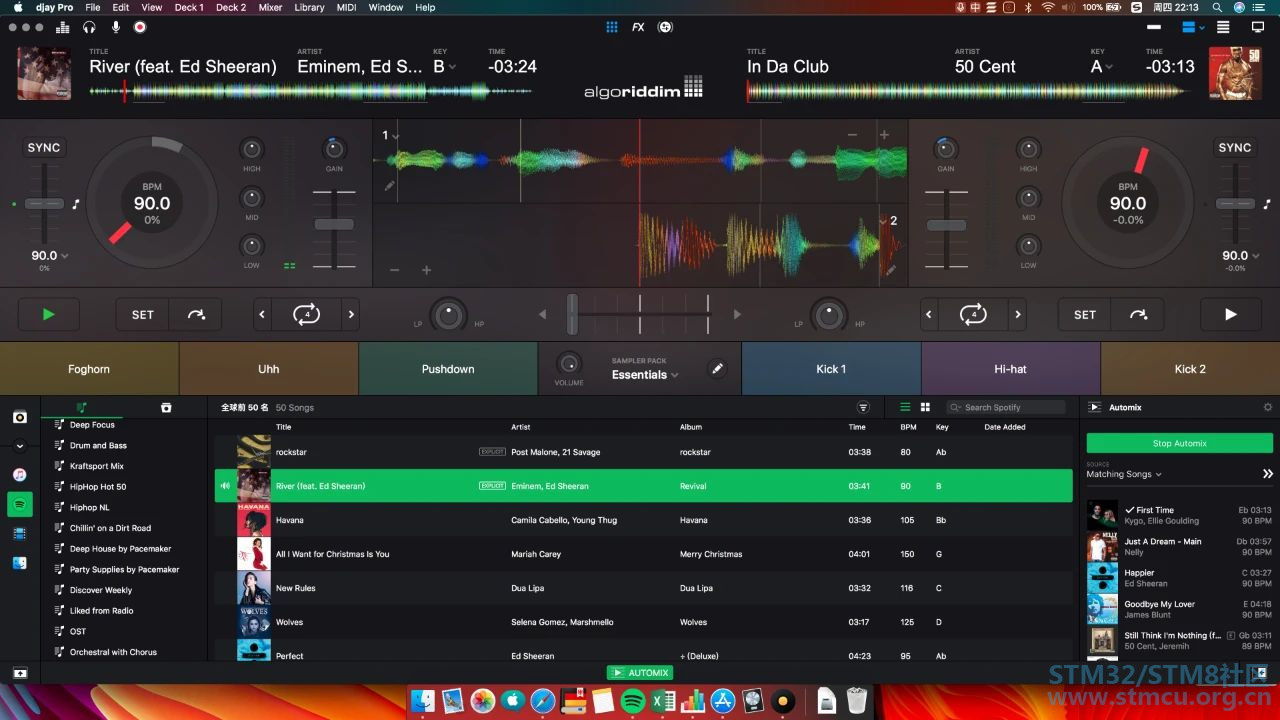This screenshot has width=1280, height=720.
Task: Trigger the Hi-hat sample pad
Action: click(1010, 369)
